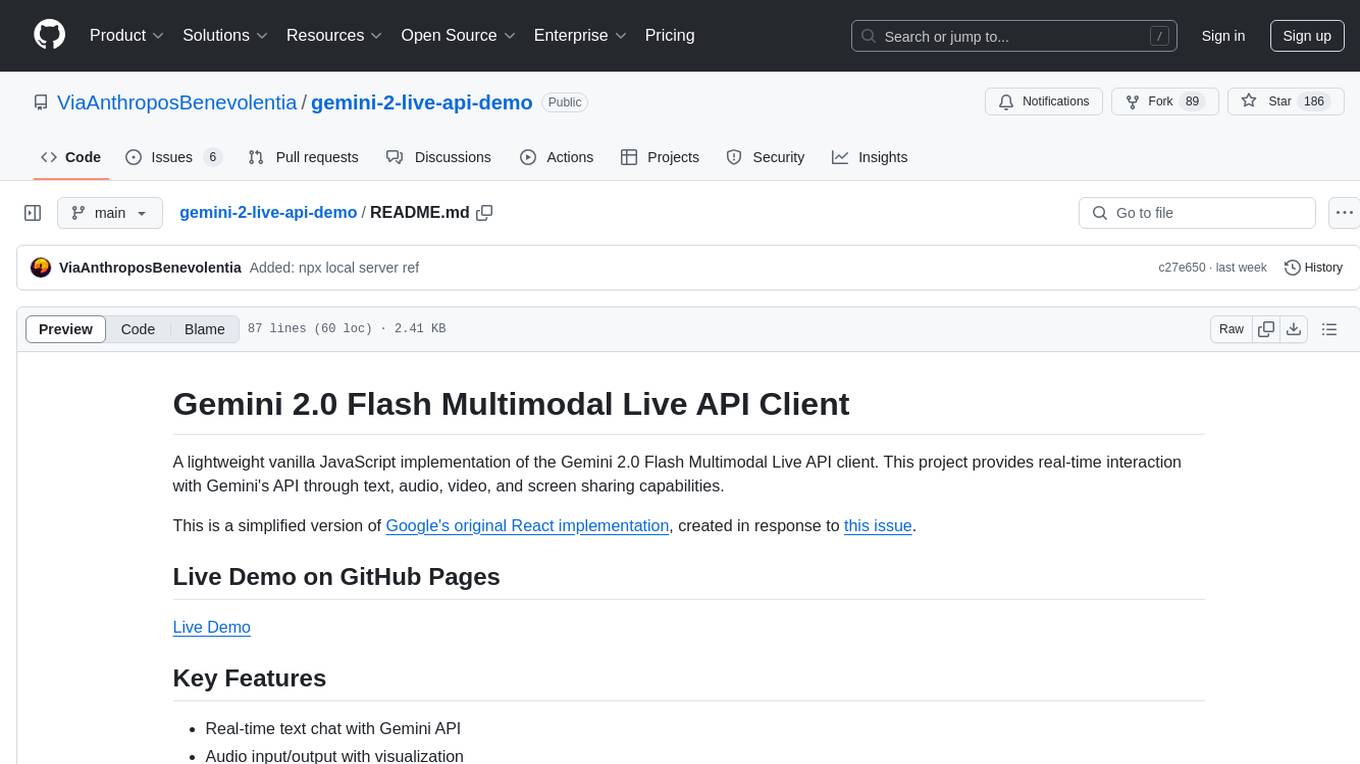Click the Issues count badge 6

coord(212,157)
